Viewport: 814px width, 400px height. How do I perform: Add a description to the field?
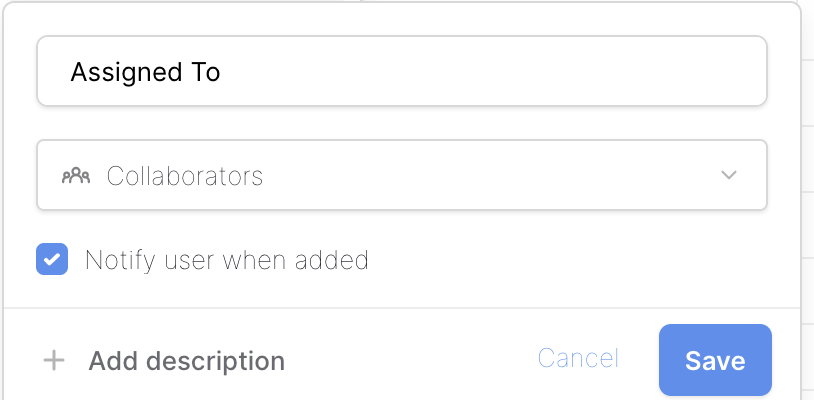click(x=164, y=361)
